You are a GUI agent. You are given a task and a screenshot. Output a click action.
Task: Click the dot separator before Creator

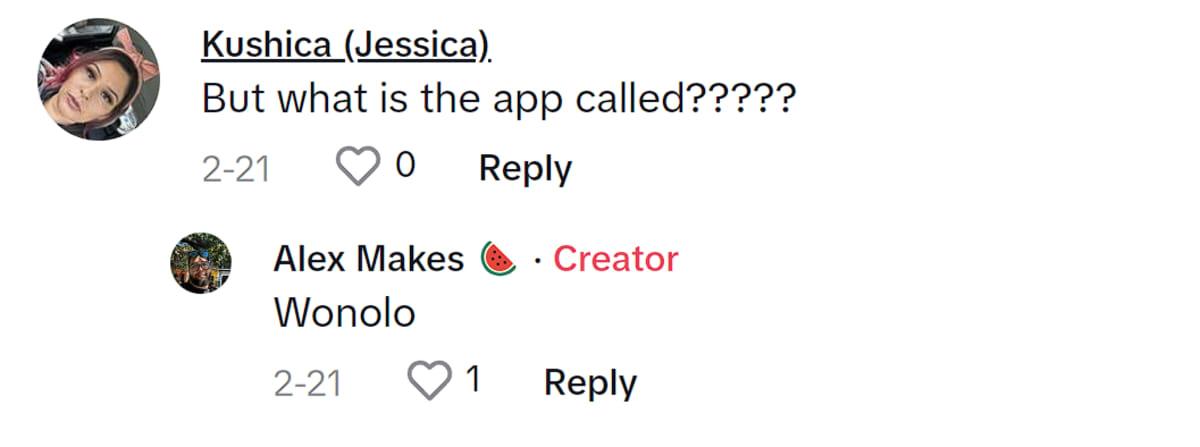click(538, 261)
